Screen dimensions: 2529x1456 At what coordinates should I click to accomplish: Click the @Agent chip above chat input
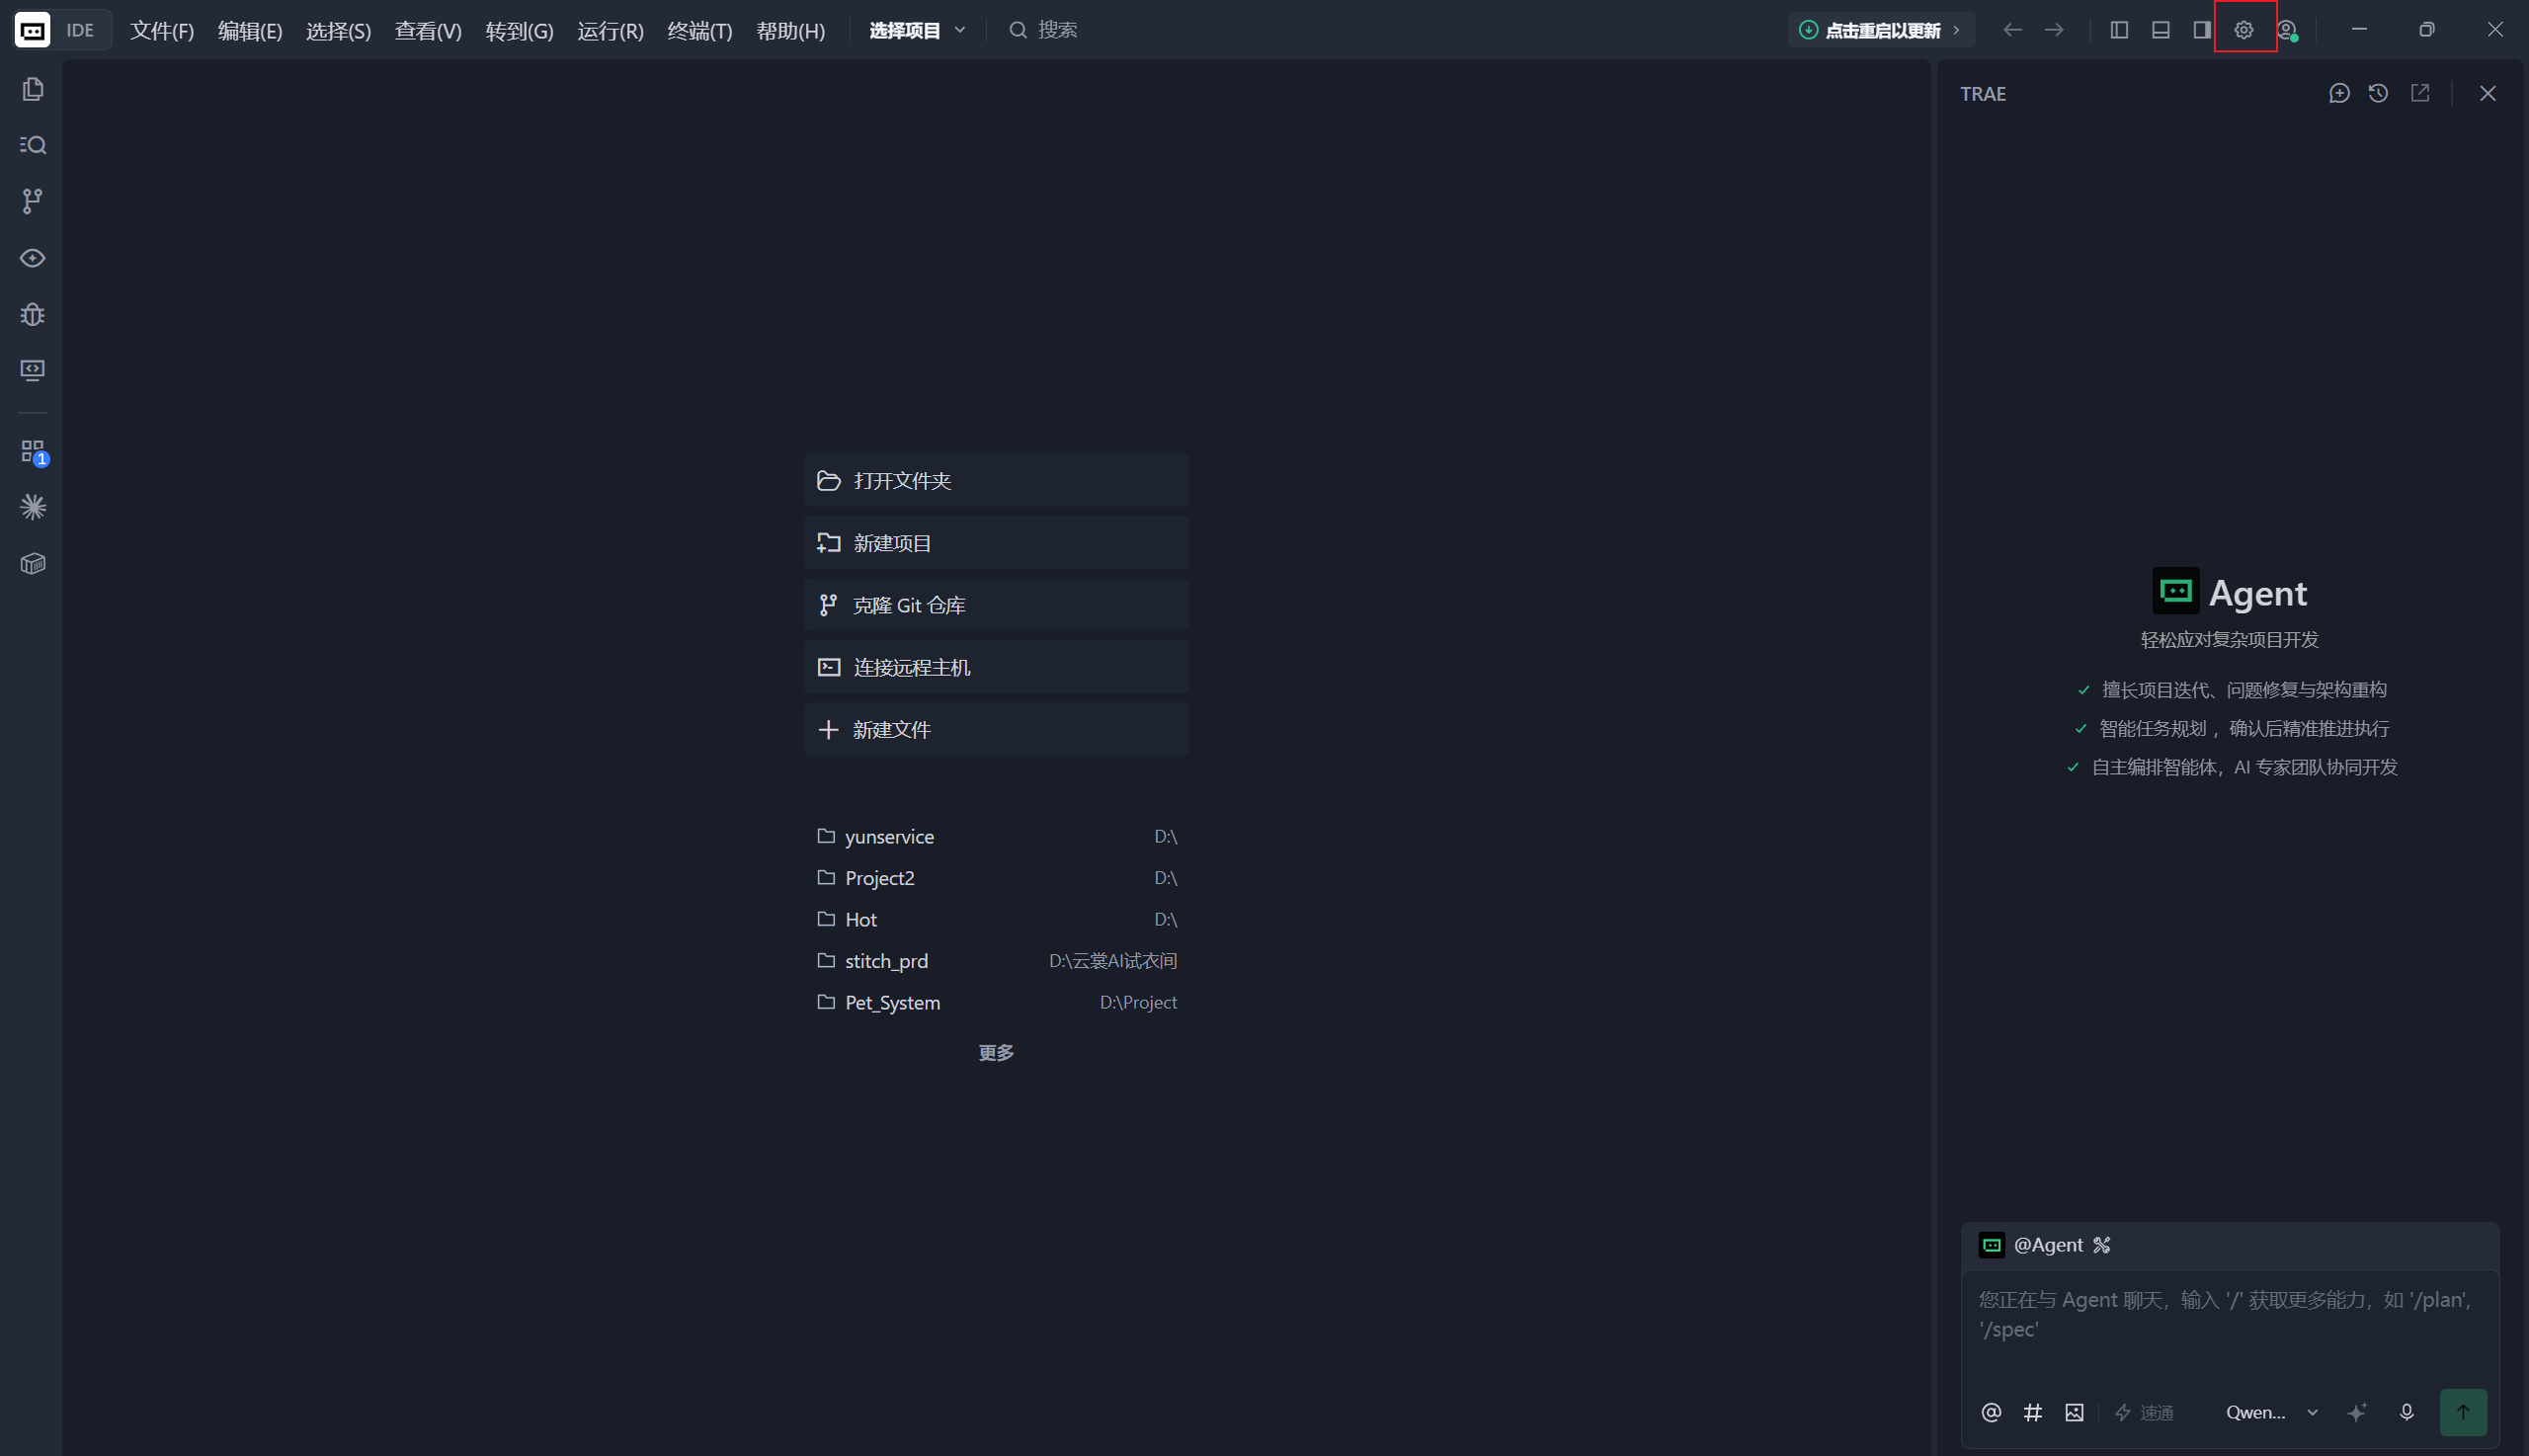(x=2031, y=1245)
